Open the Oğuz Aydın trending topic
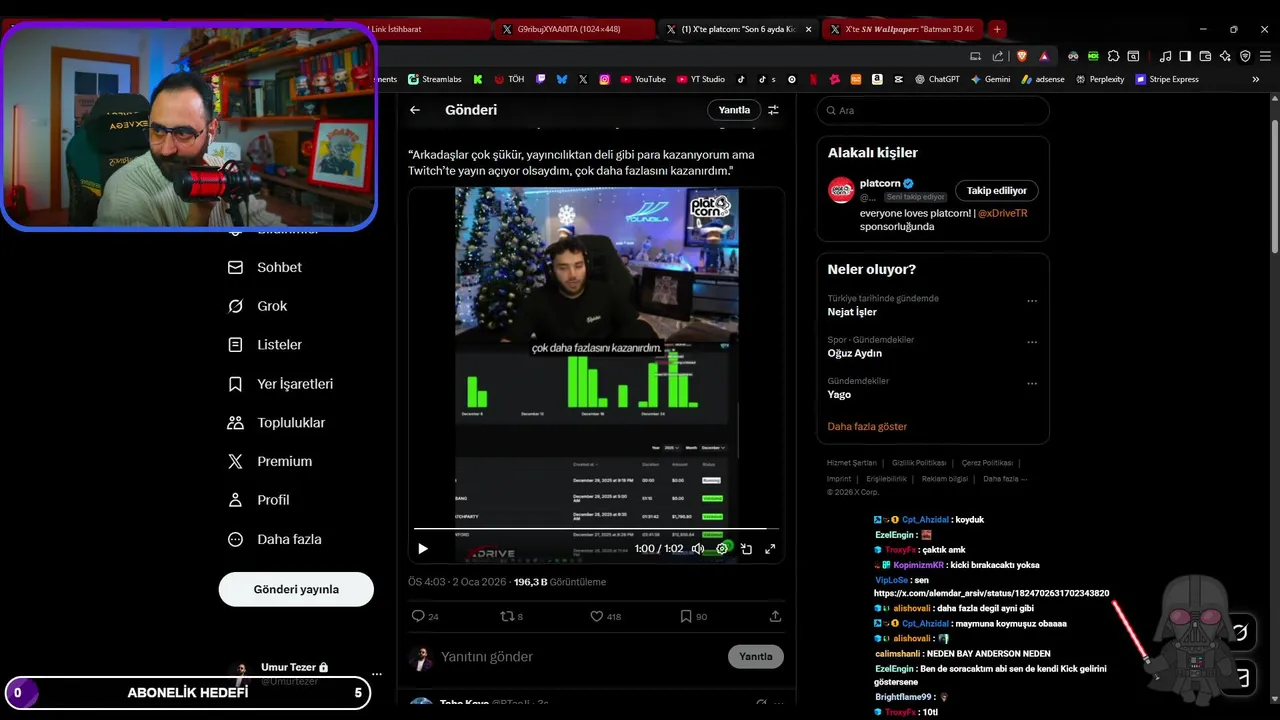 tap(855, 353)
